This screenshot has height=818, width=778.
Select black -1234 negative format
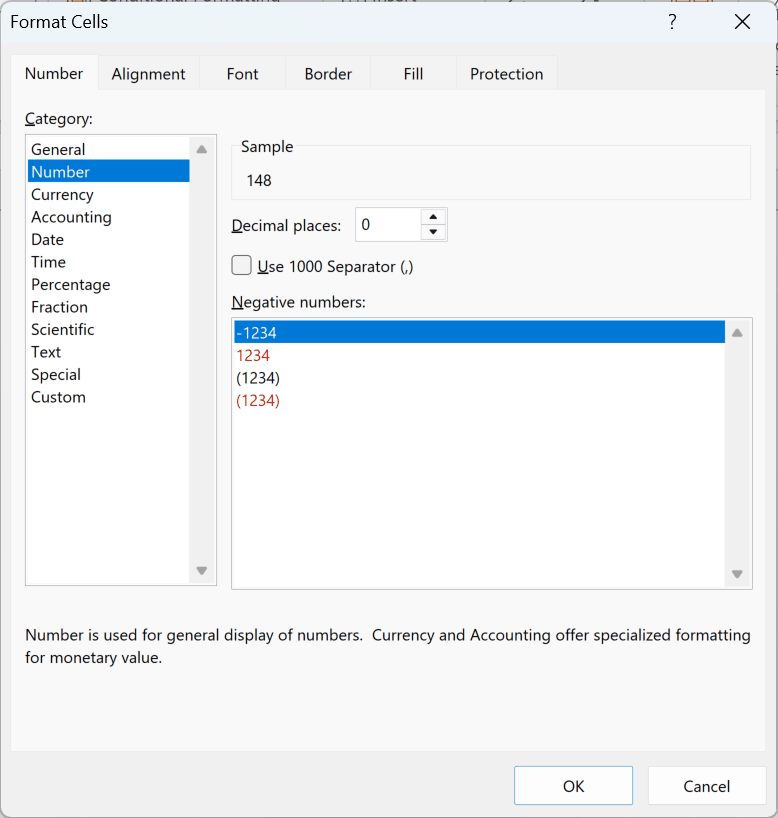(480, 332)
